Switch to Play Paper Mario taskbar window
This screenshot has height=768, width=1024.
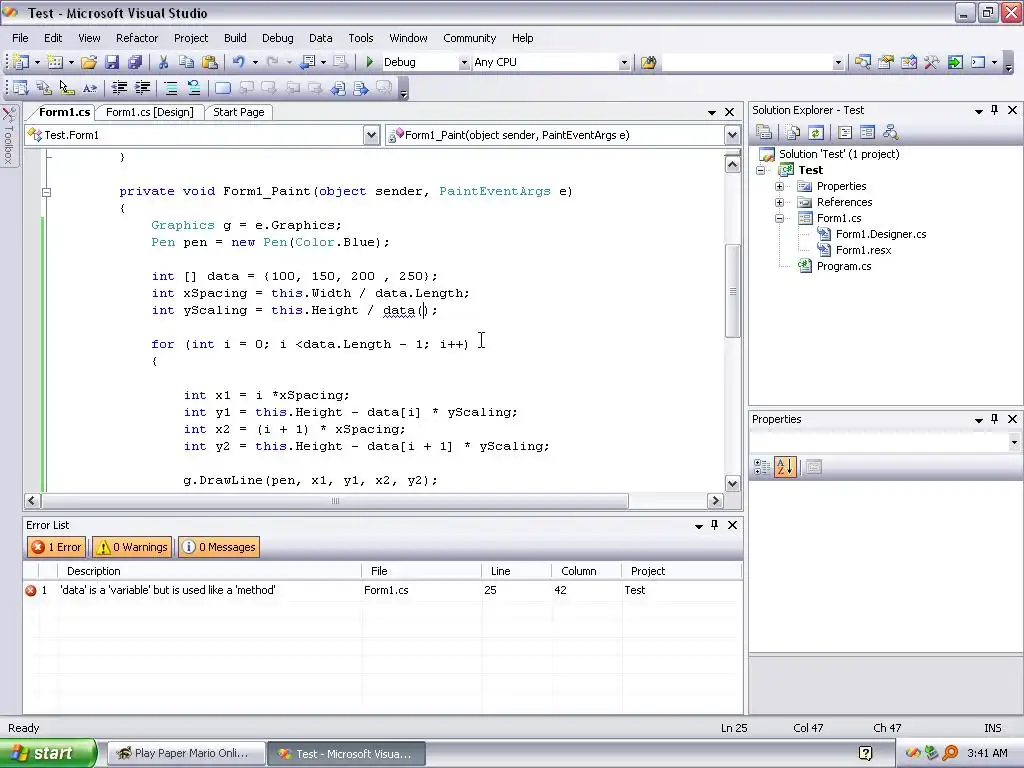(x=185, y=754)
